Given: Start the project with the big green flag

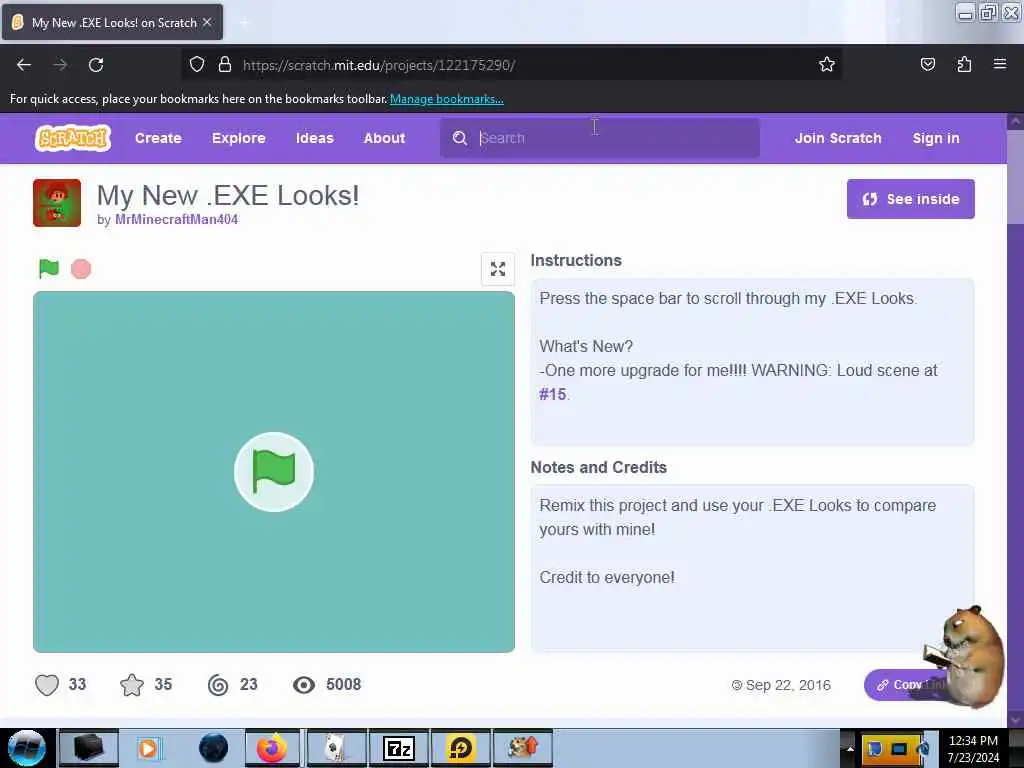Looking at the screenshot, I should pyautogui.click(x=274, y=472).
